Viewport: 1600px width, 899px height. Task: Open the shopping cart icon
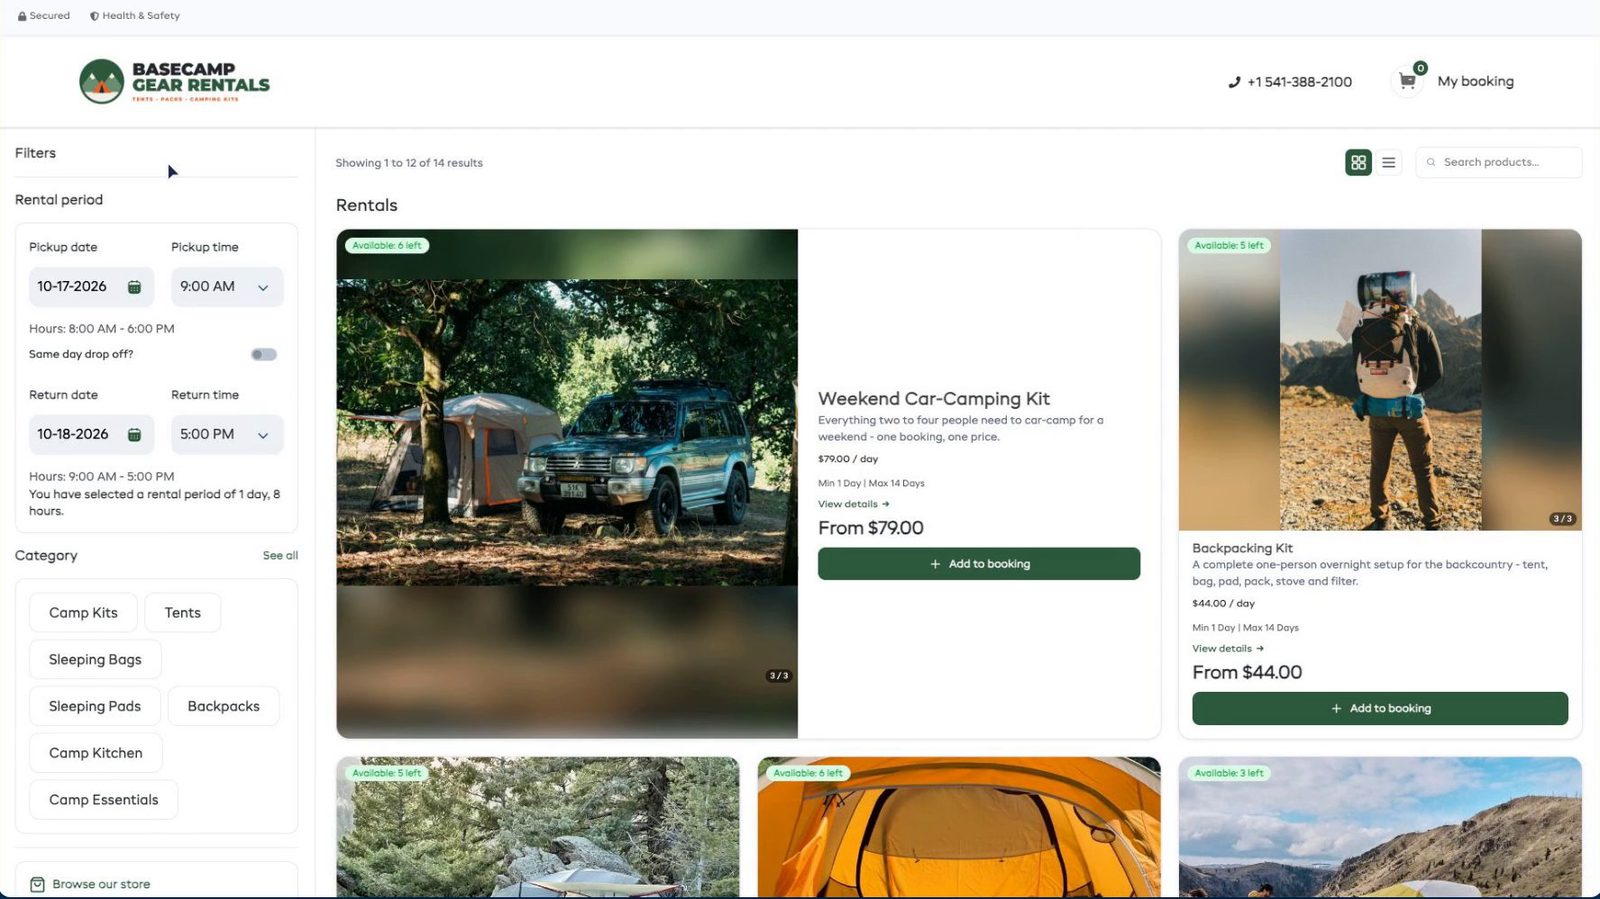click(x=1407, y=82)
